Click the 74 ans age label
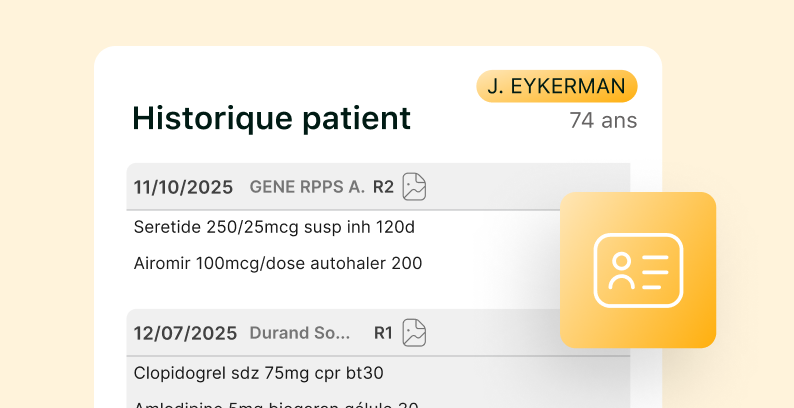 [603, 121]
